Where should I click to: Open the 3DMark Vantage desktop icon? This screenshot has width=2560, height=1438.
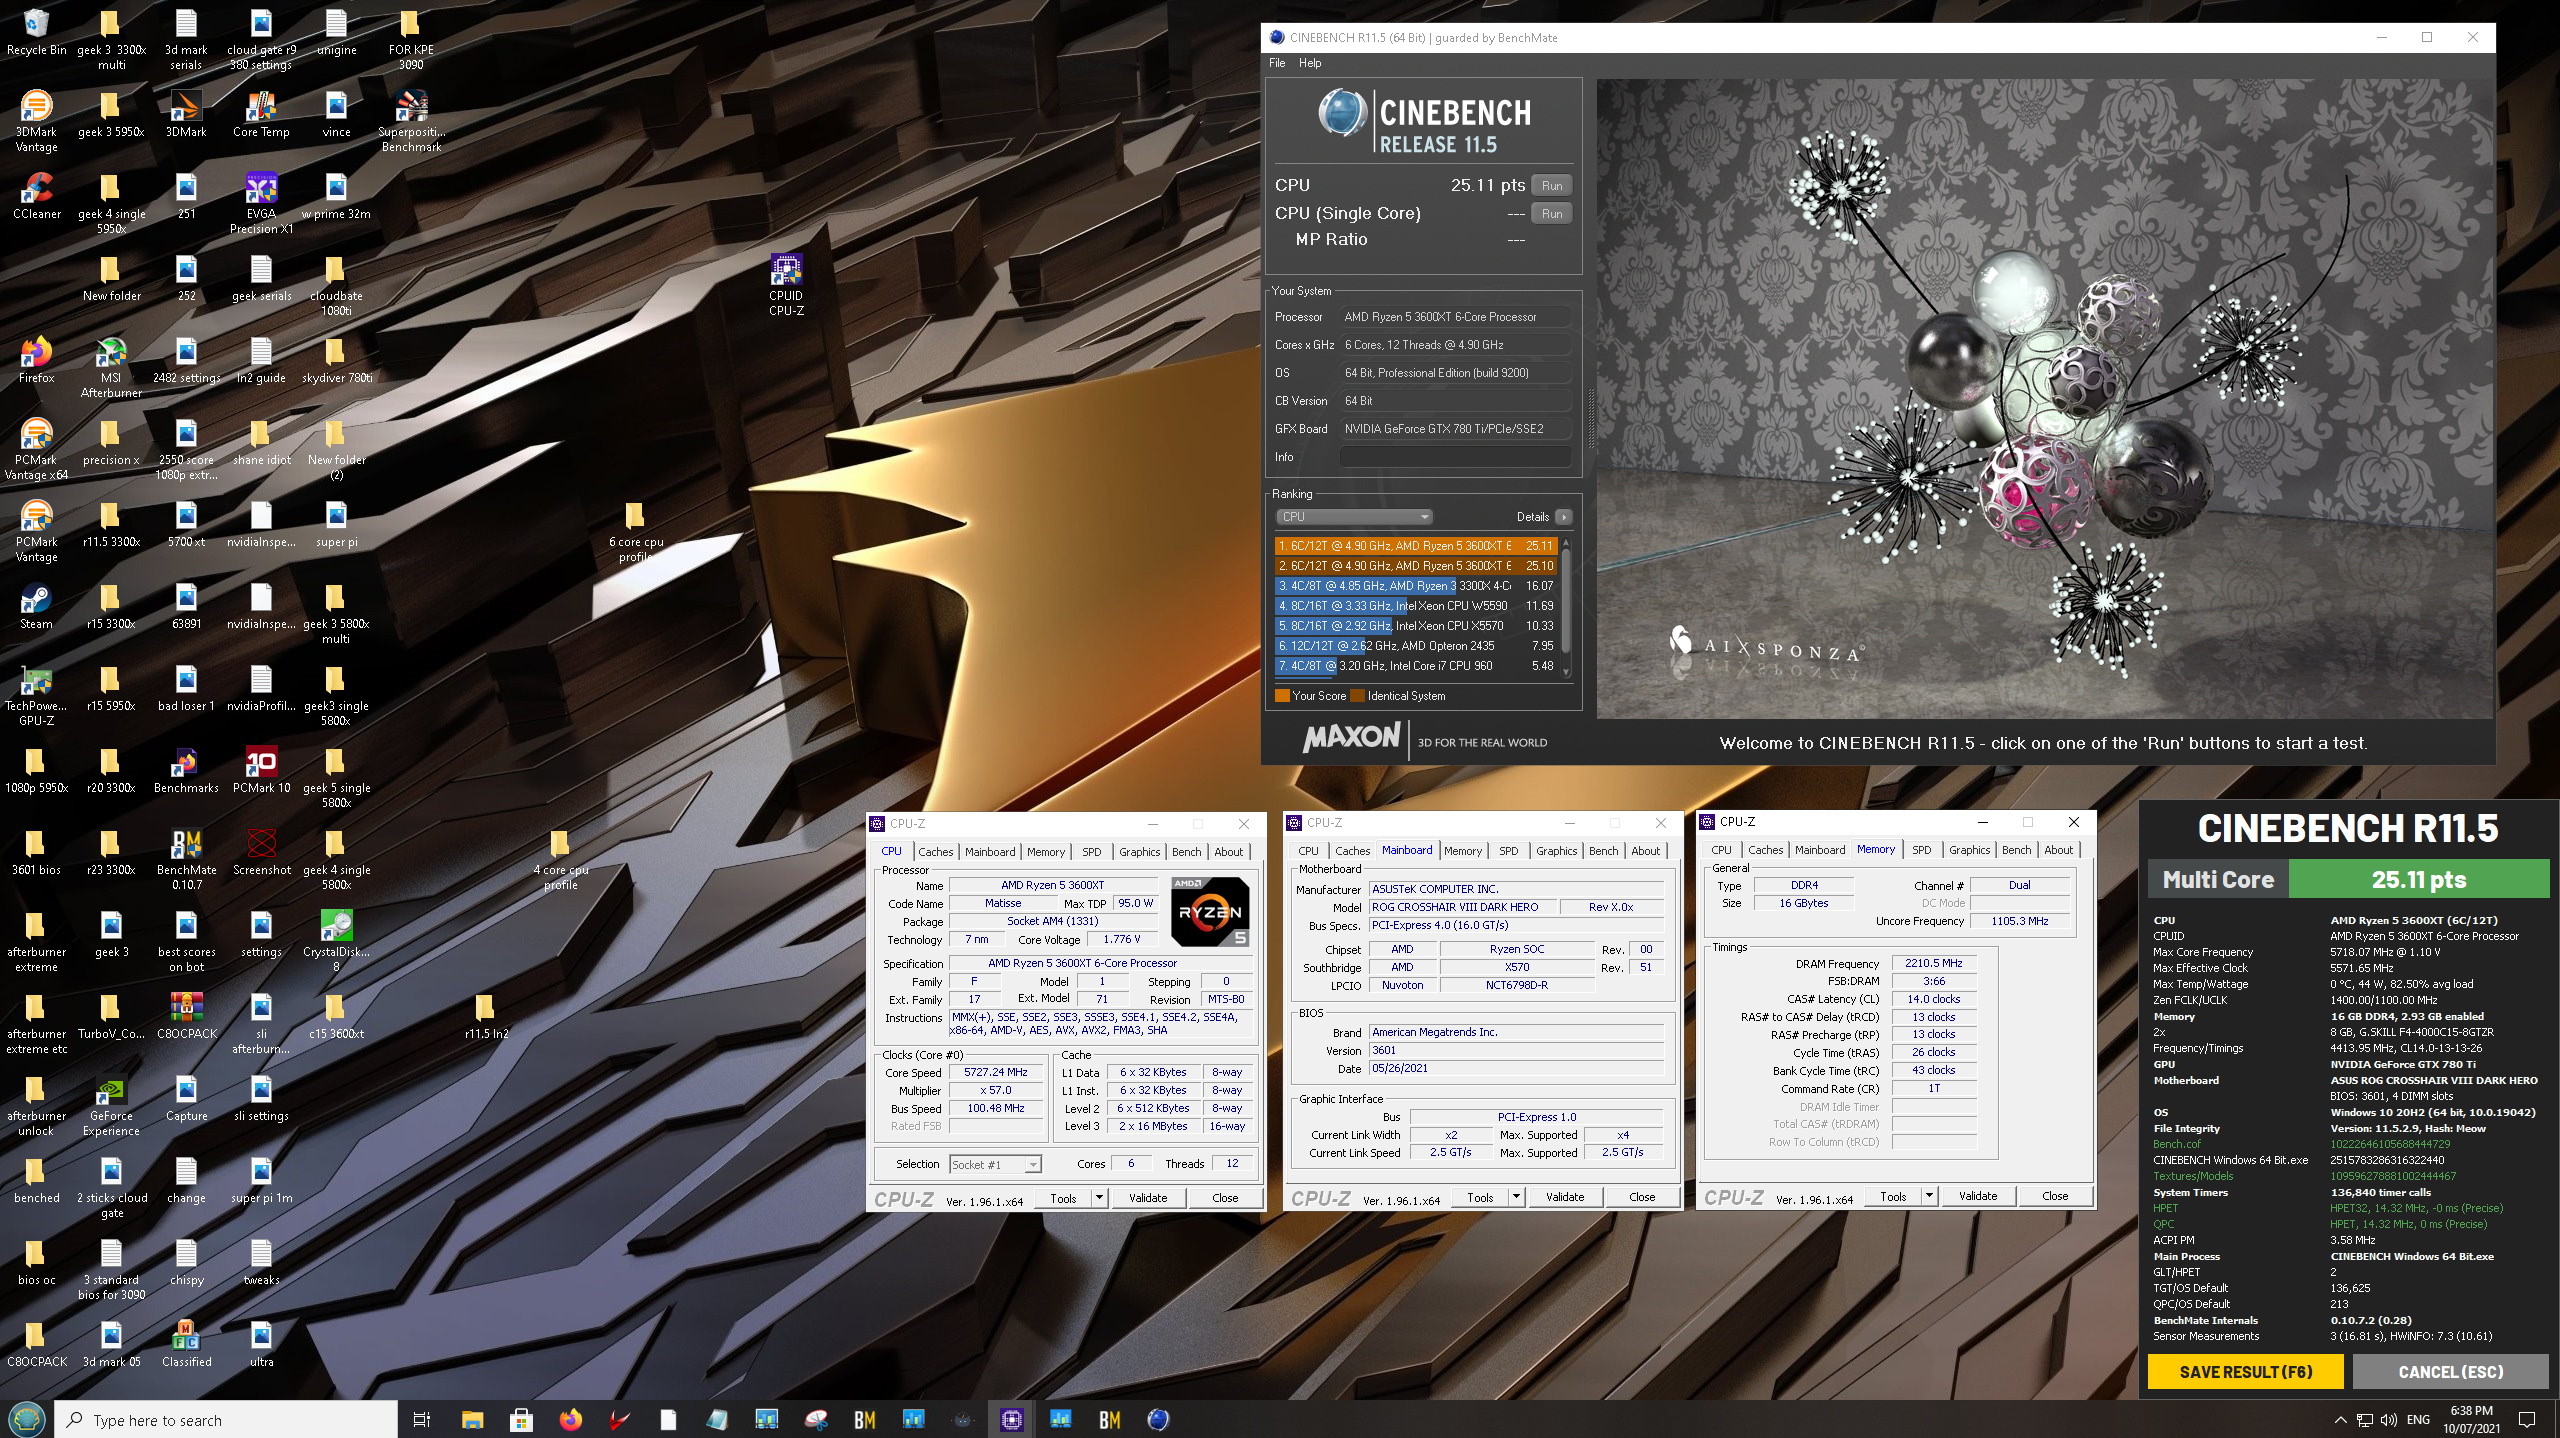(x=36, y=122)
